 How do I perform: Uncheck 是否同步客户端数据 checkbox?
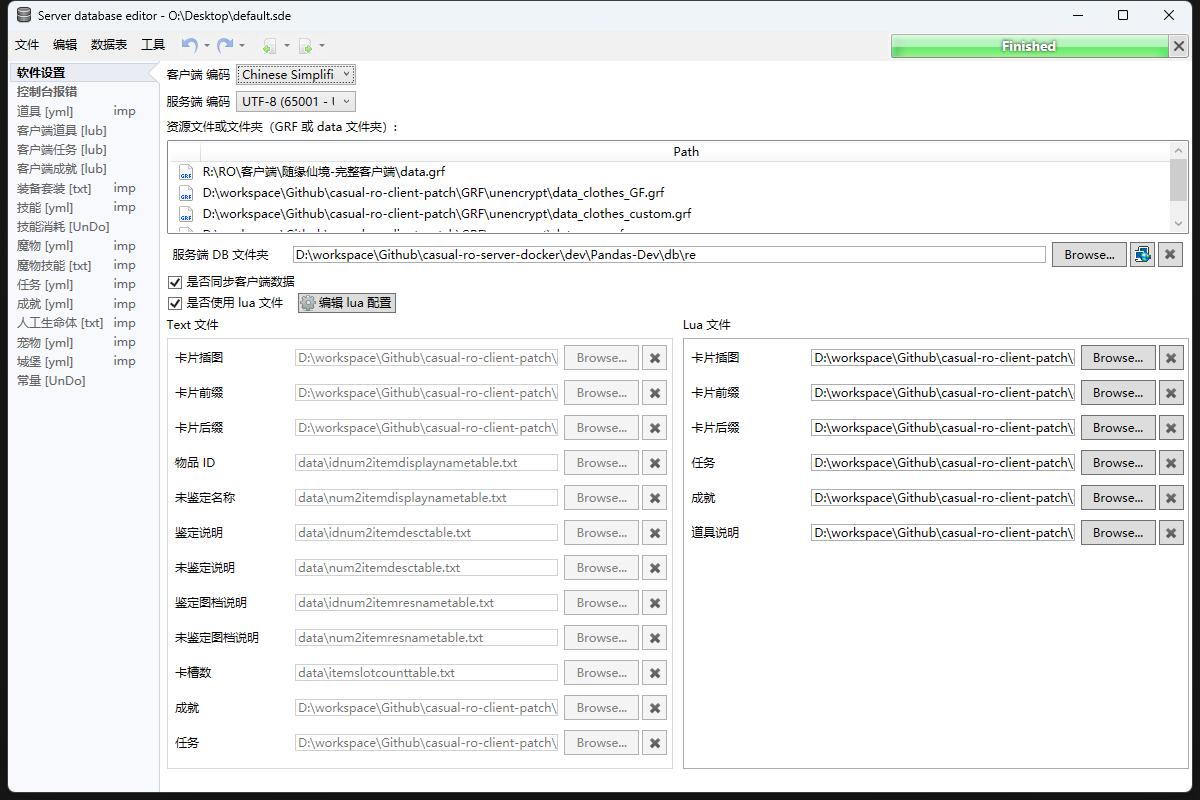click(x=176, y=282)
